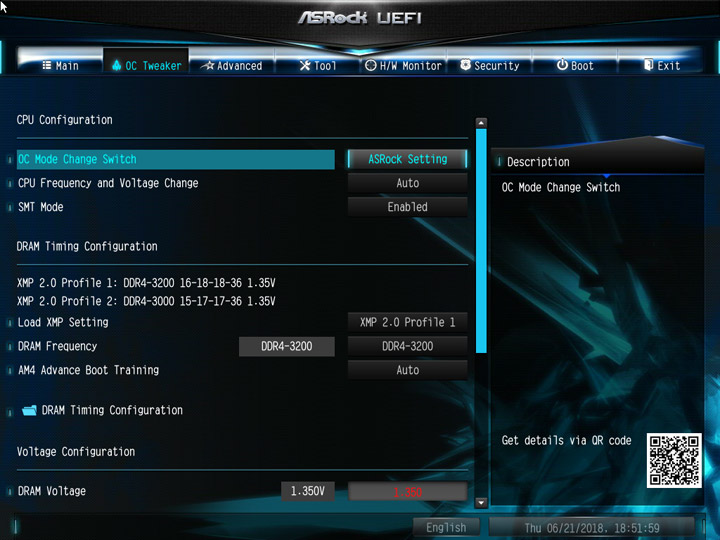Click the star icon on Advanced
Screen dimensions: 720x540
(209, 65)
